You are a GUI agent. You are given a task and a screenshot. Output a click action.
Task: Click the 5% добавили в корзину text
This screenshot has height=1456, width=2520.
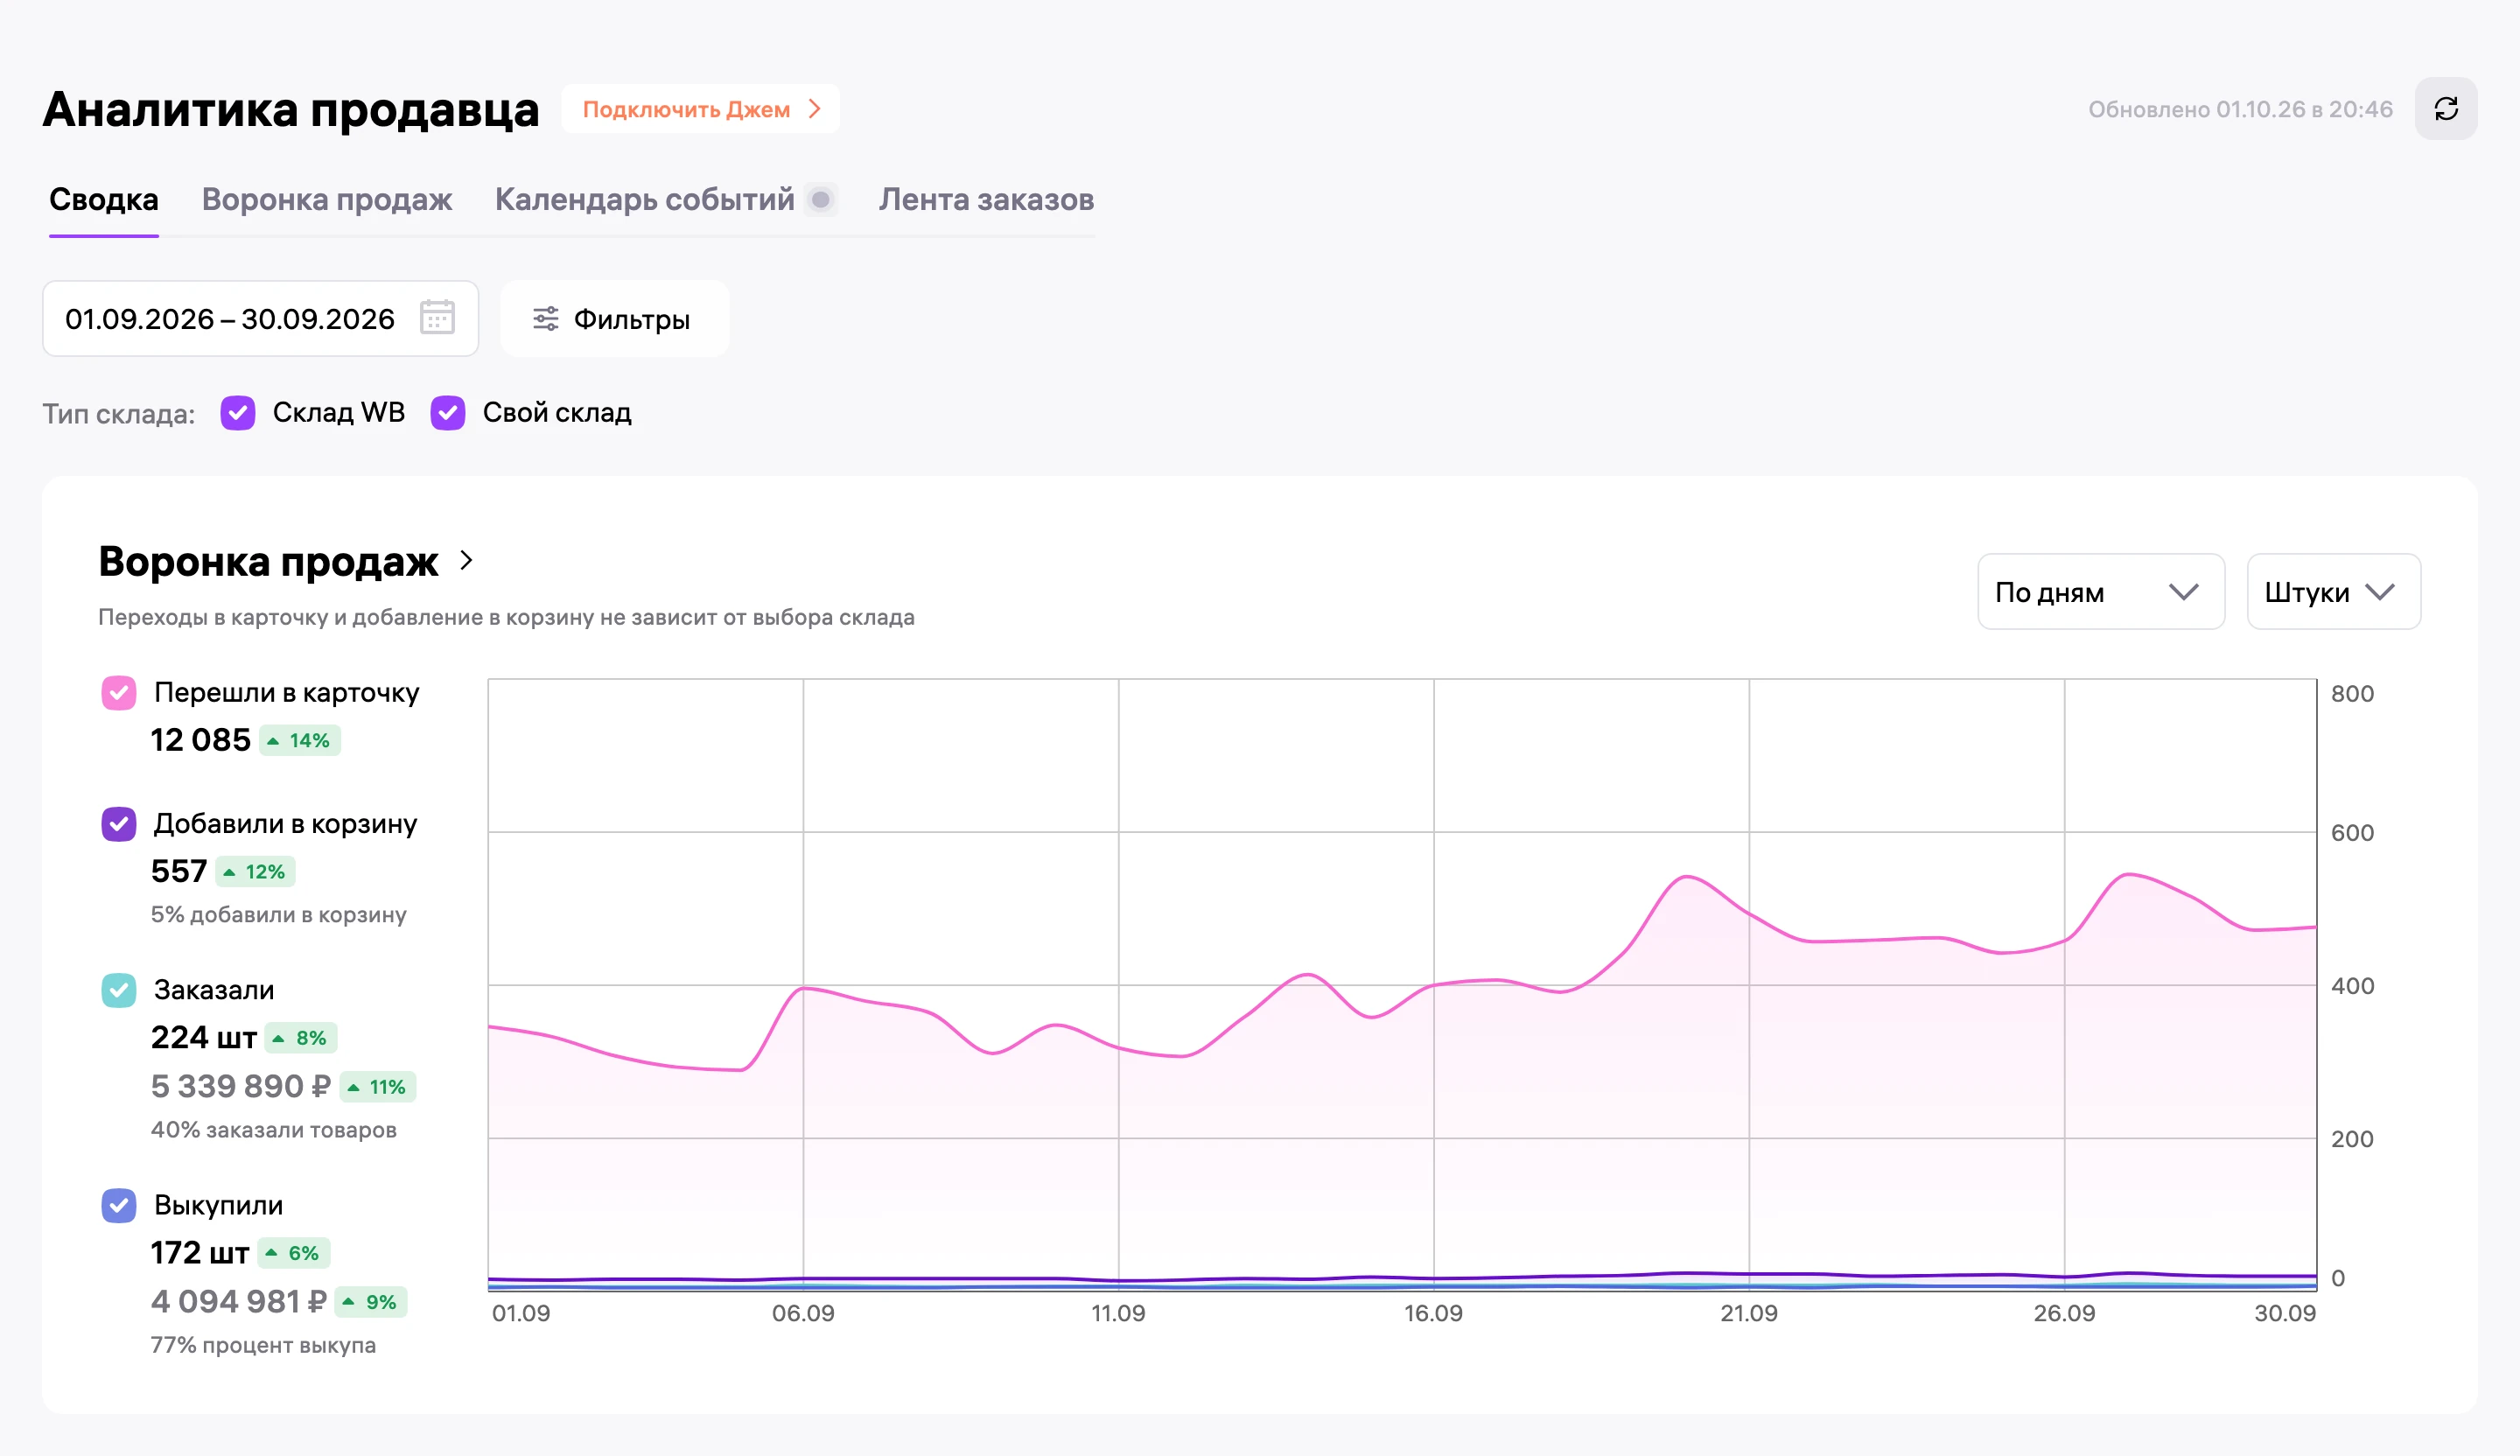point(278,915)
